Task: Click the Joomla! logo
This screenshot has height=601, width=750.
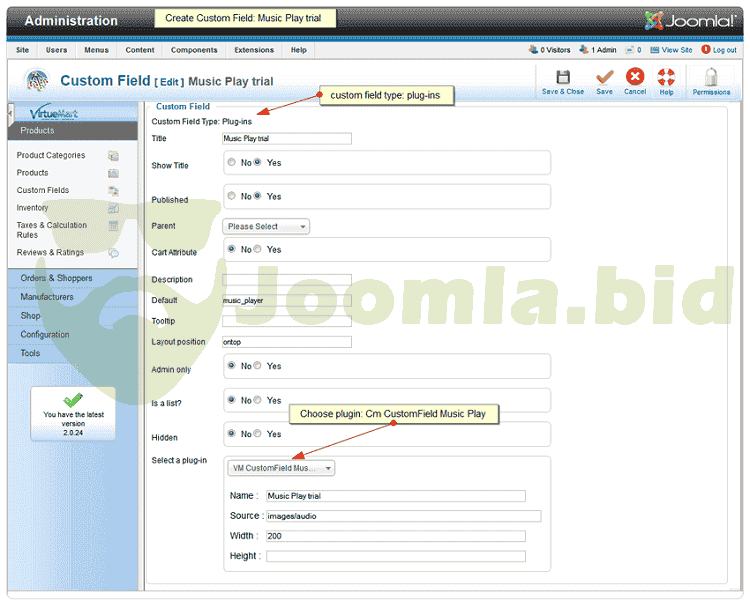Action: [x=689, y=21]
